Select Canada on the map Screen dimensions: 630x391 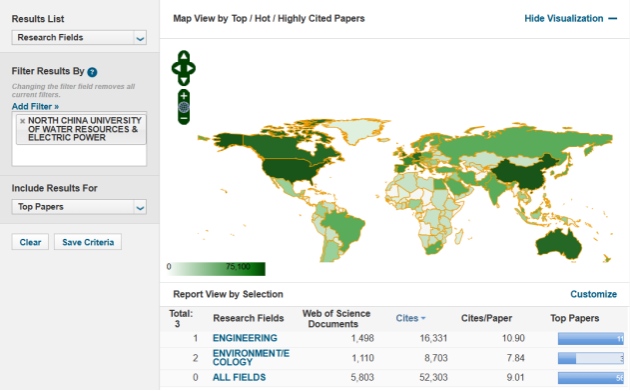point(281,147)
